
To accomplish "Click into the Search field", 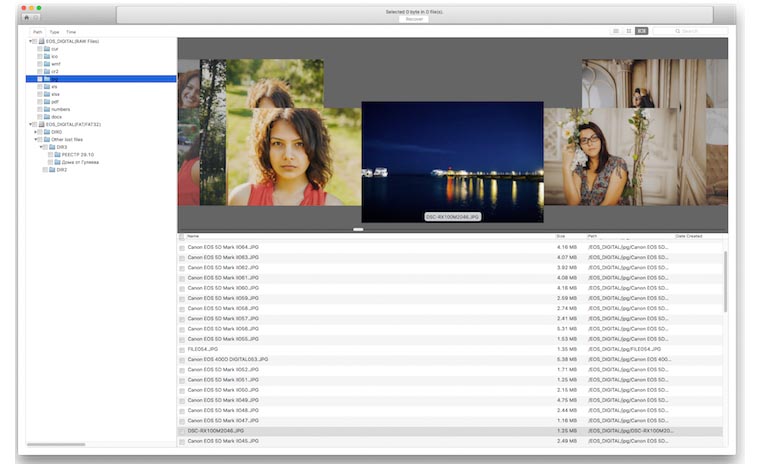I will point(690,31).
